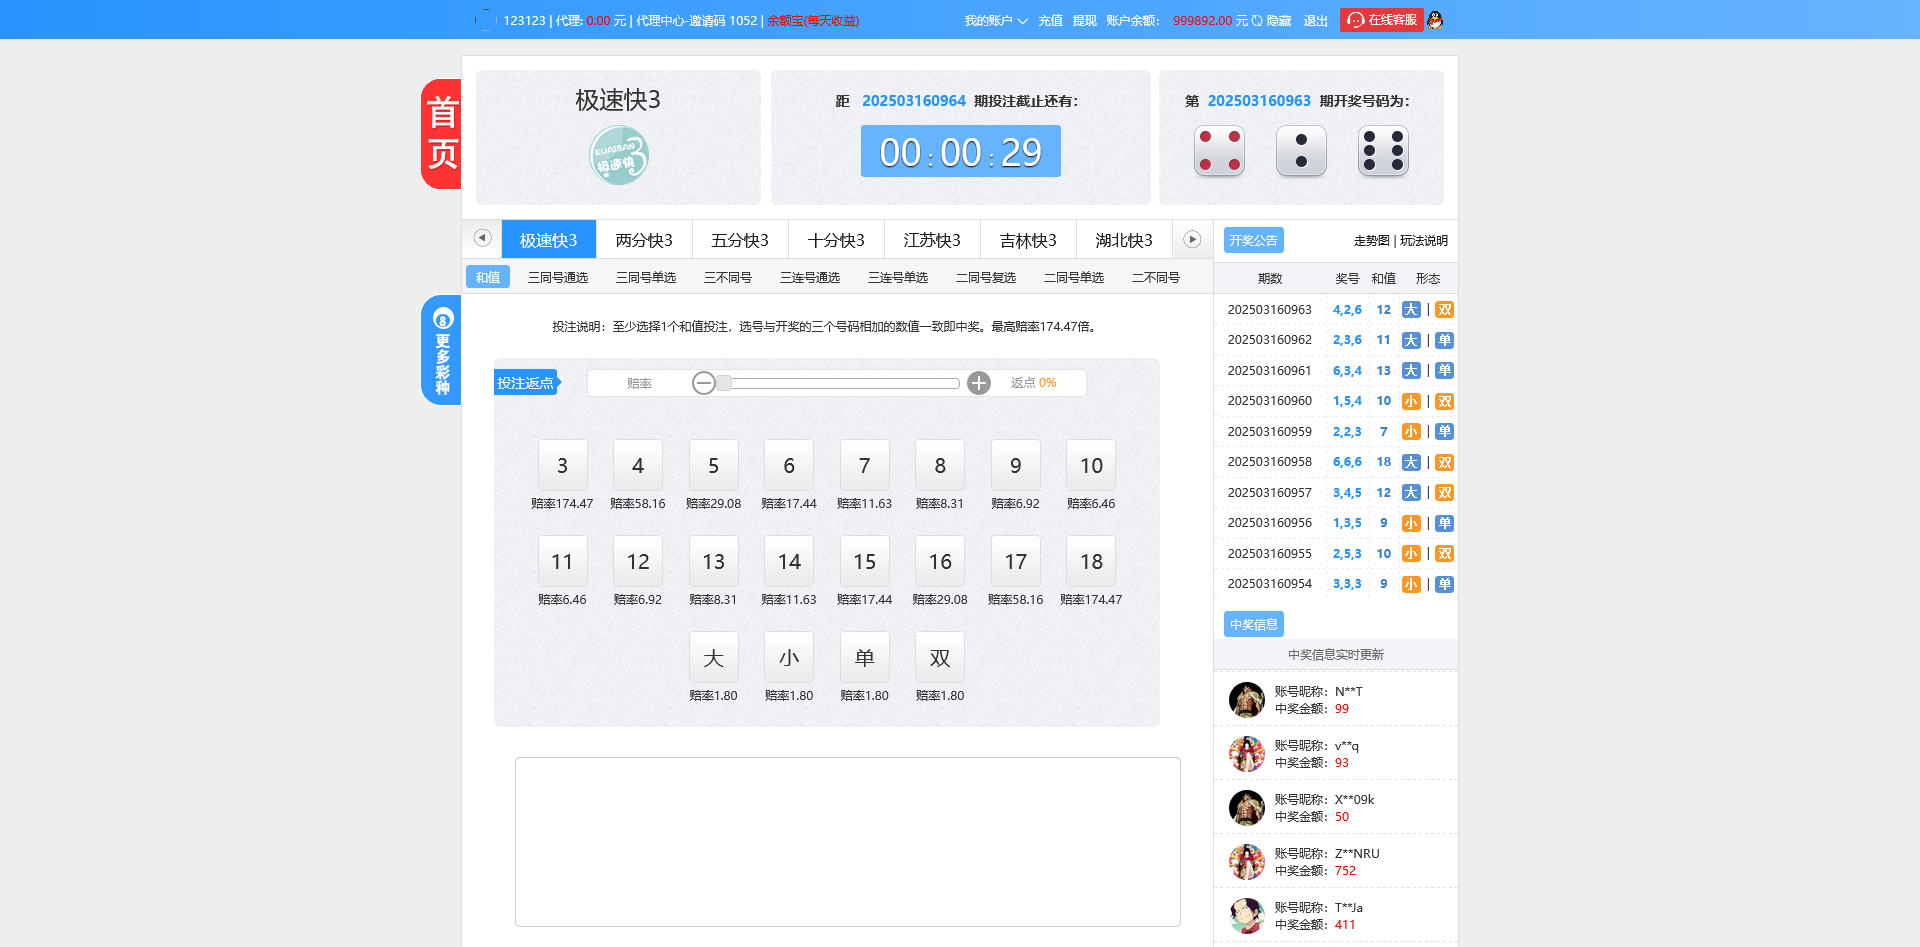Click the red 首页 home side tab

click(442, 134)
